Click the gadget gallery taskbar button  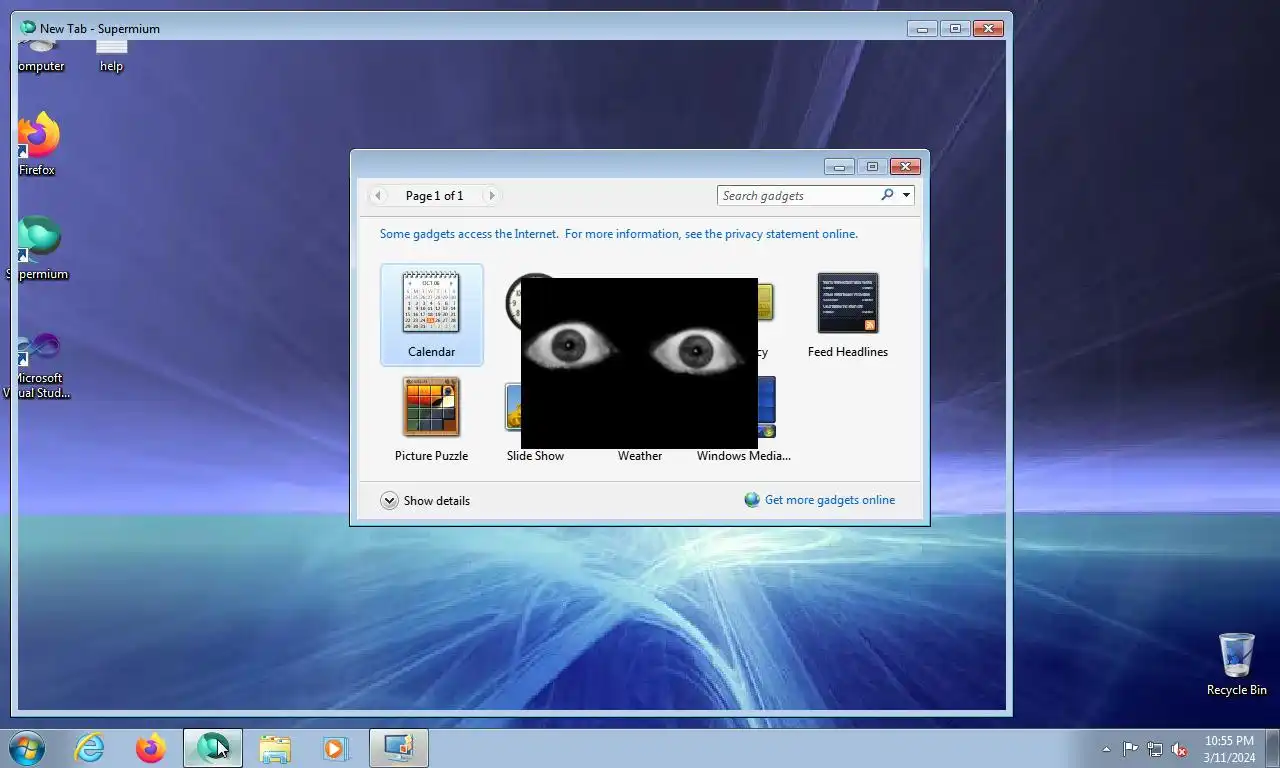point(399,748)
